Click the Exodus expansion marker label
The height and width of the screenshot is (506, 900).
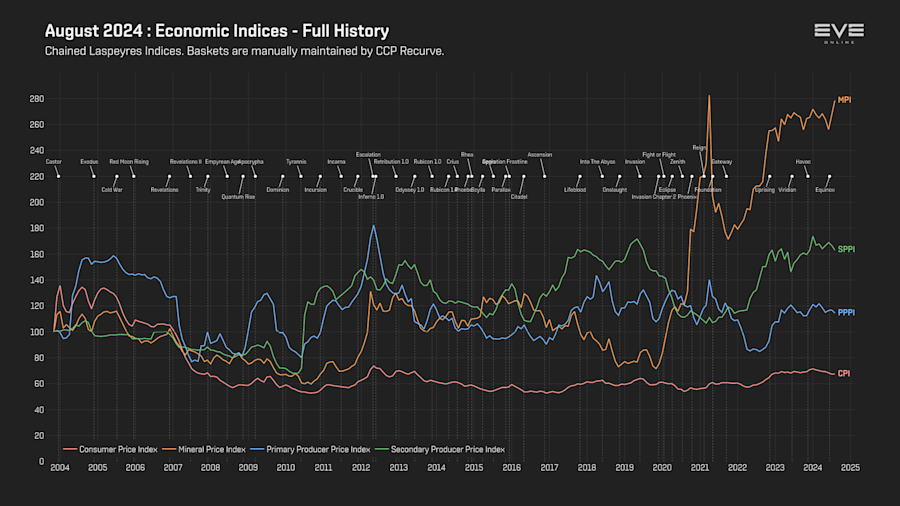[x=89, y=162]
